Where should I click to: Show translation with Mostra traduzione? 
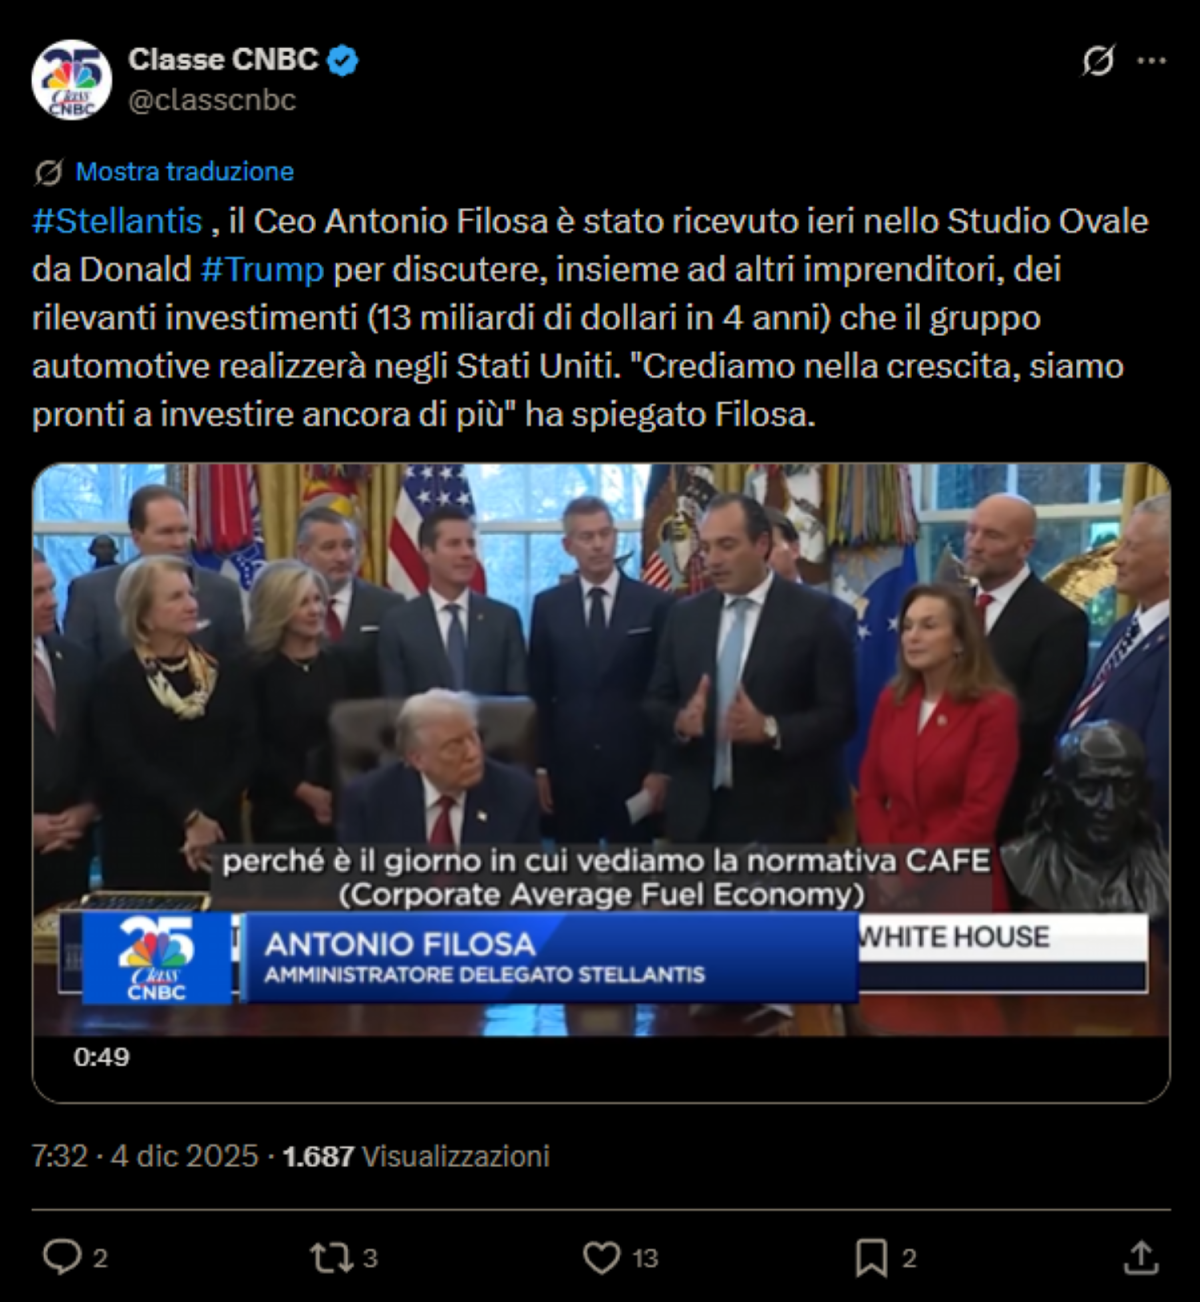click(185, 172)
